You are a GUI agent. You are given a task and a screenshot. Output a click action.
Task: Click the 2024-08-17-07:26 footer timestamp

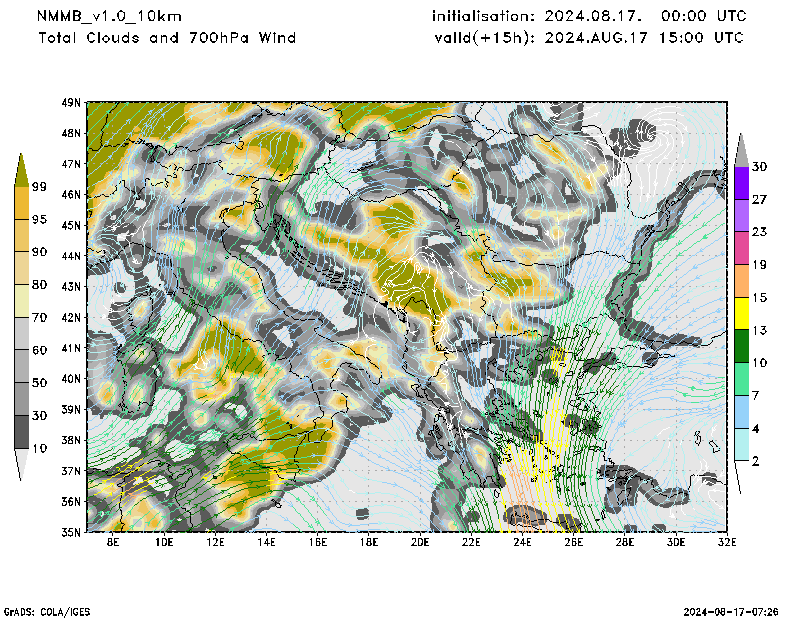tap(736, 610)
